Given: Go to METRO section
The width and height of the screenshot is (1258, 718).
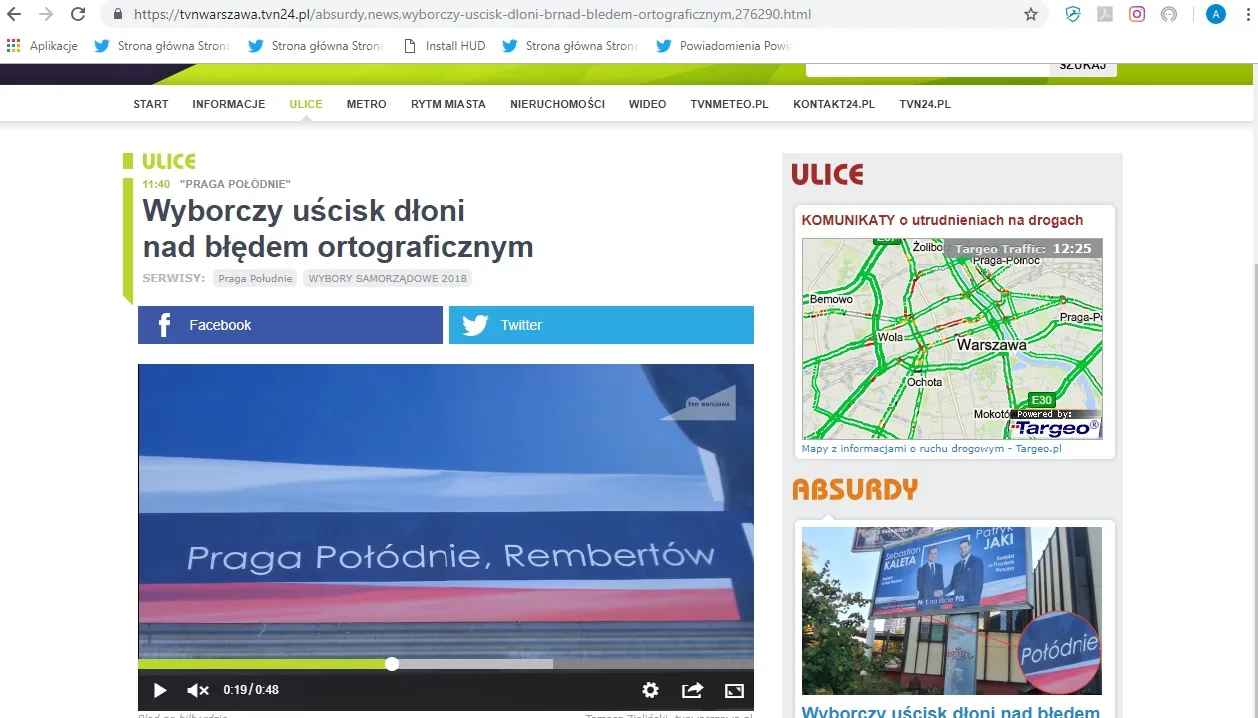Looking at the screenshot, I should point(366,104).
